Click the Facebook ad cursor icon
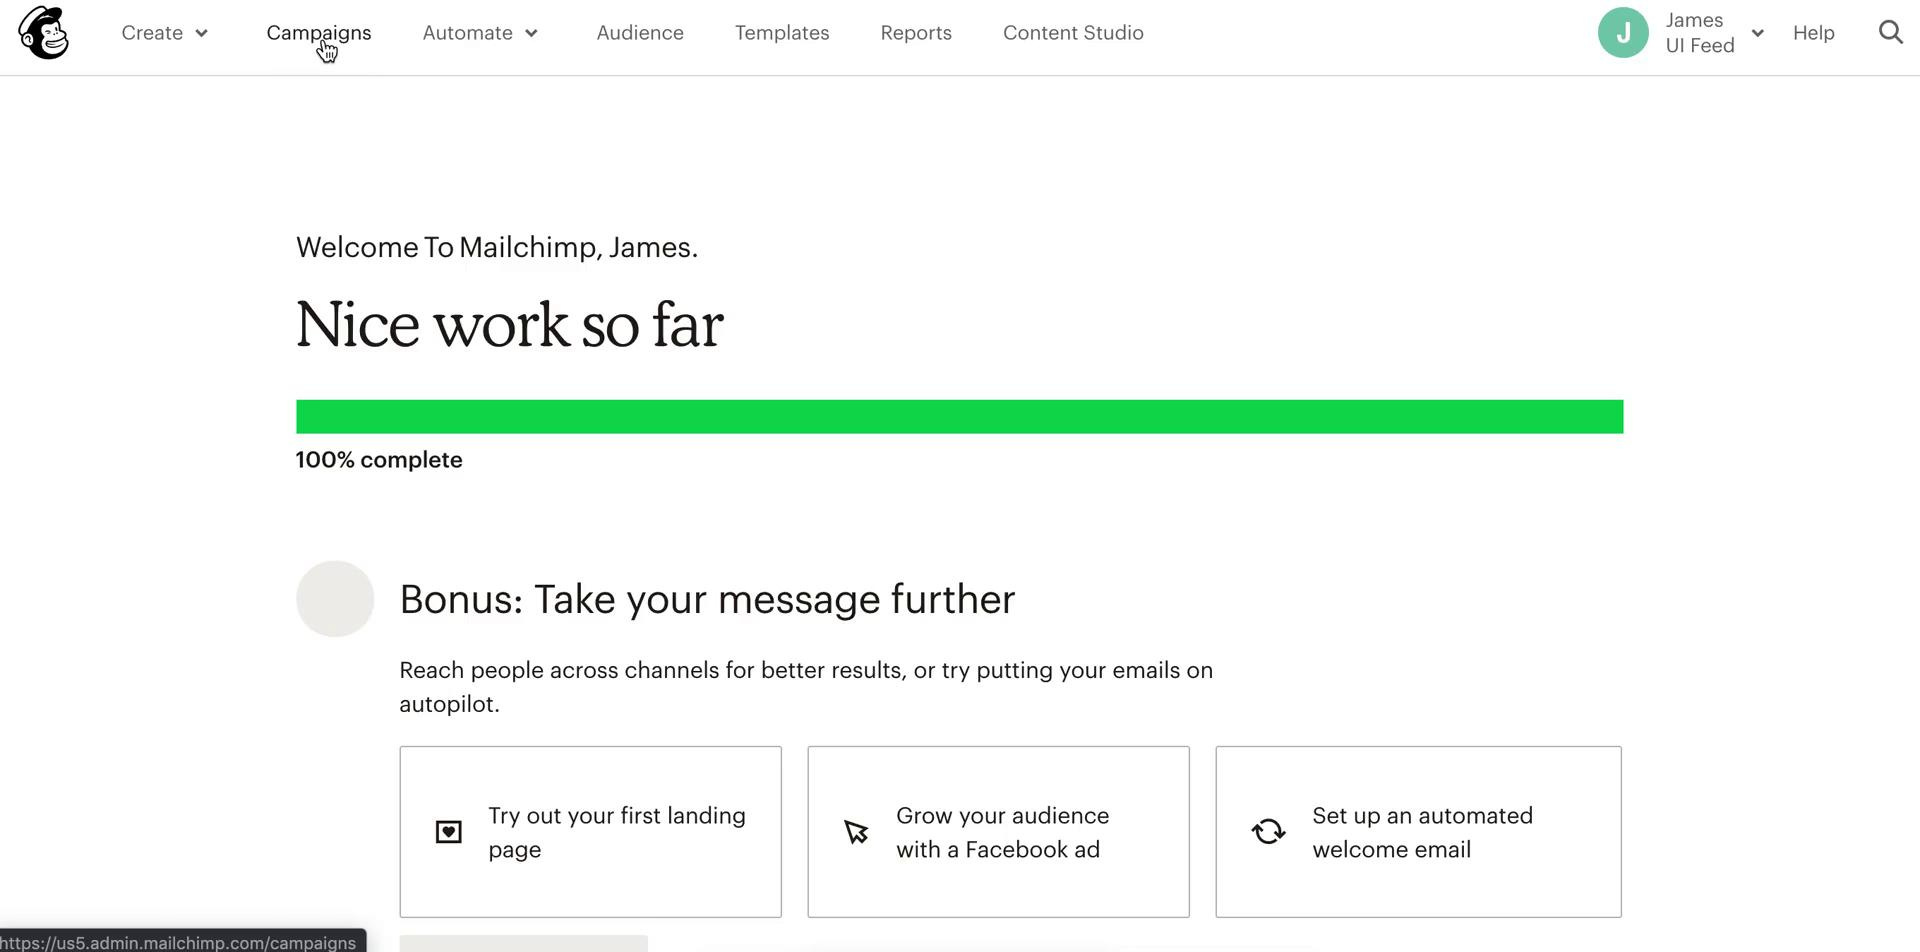This screenshot has height=952, width=1920. coord(856,832)
